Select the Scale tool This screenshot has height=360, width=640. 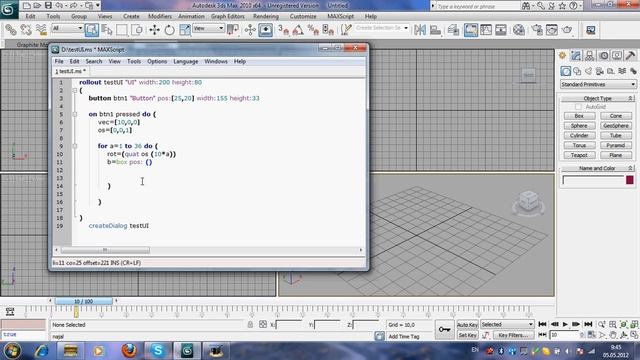click(184, 30)
